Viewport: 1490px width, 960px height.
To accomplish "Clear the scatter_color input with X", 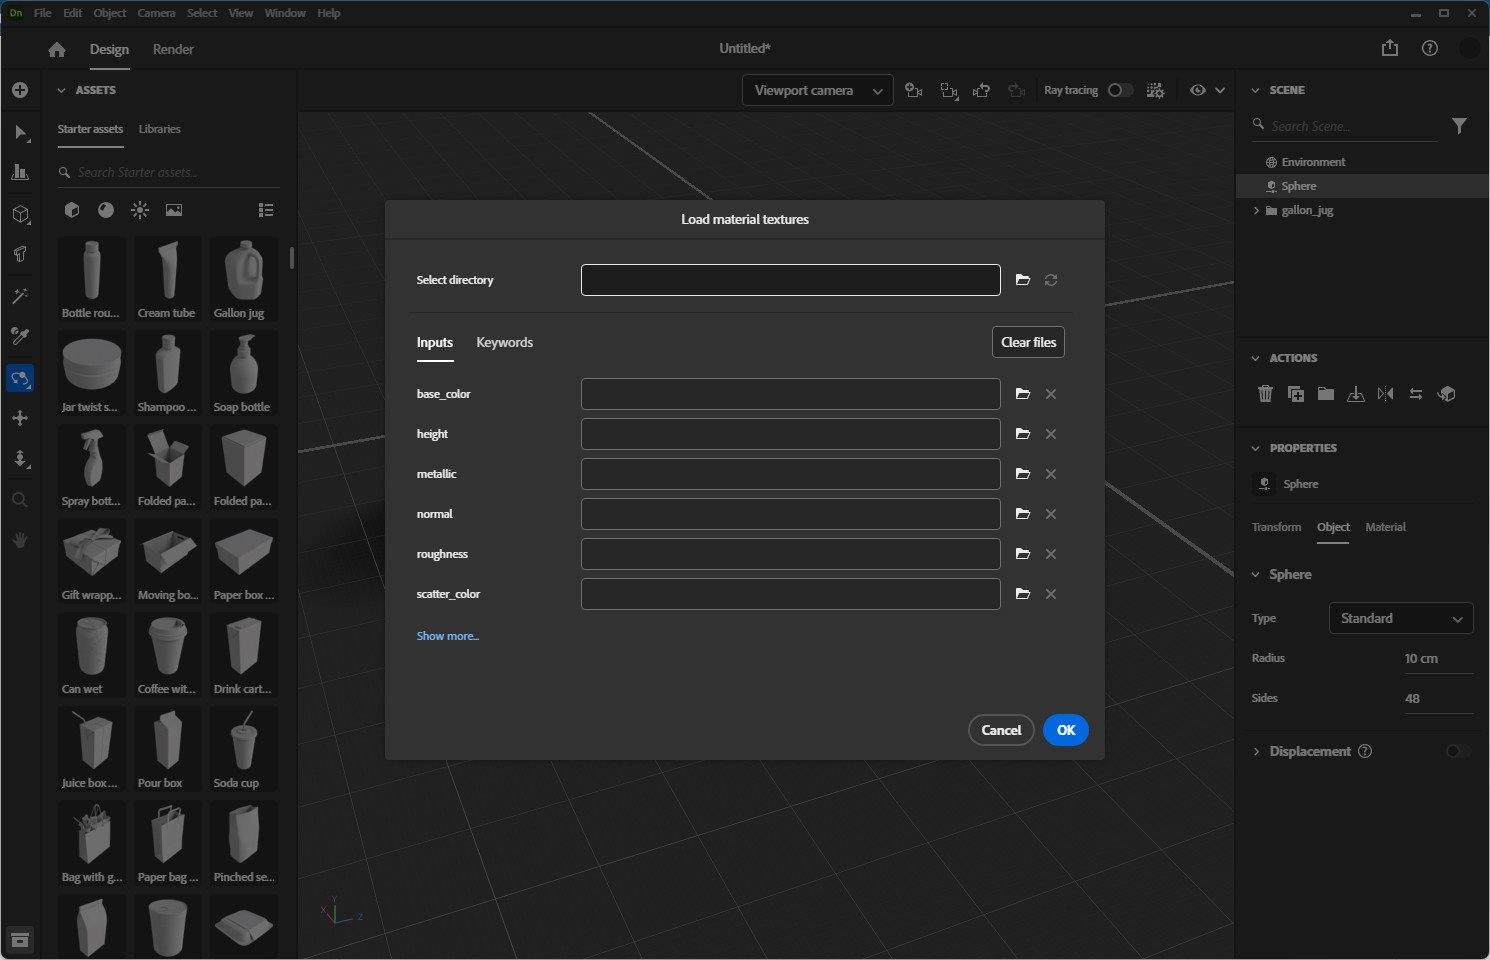I will coord(1051,594).
